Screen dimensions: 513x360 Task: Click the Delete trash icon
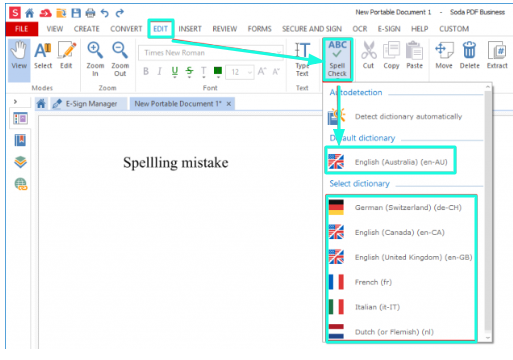click(470, 55)
